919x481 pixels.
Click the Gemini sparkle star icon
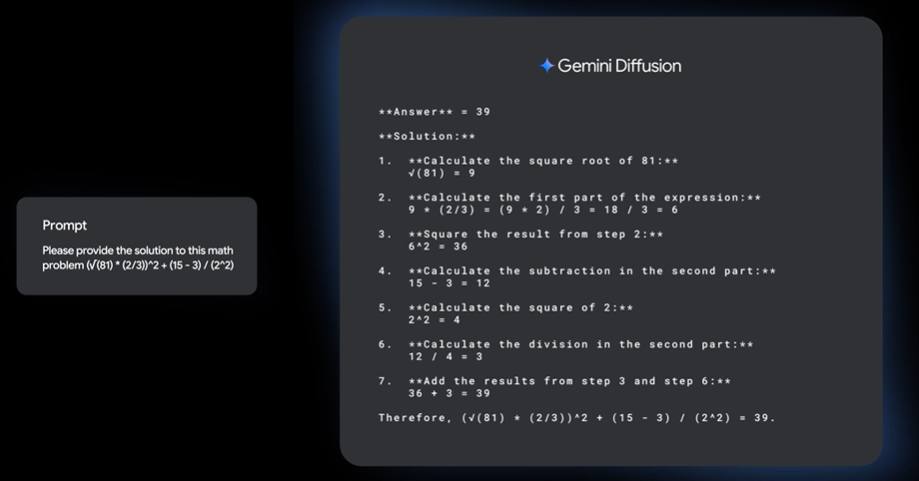click(x=546, y=66)
